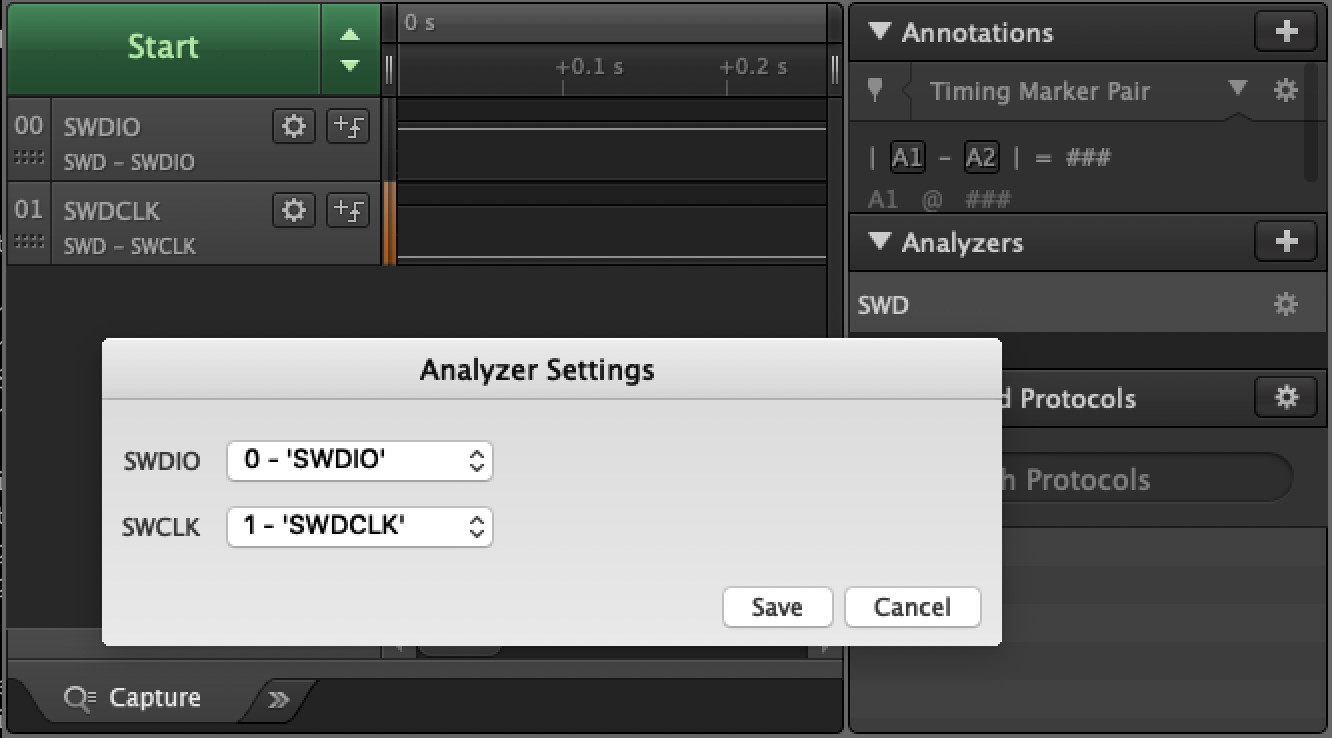
Task: Set trigger edge for SWDCLK channel
Action: 348,211
